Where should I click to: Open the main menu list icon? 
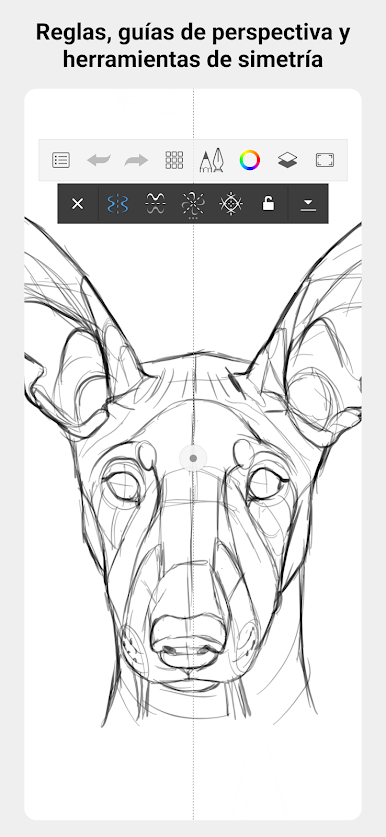coord(61,160)
